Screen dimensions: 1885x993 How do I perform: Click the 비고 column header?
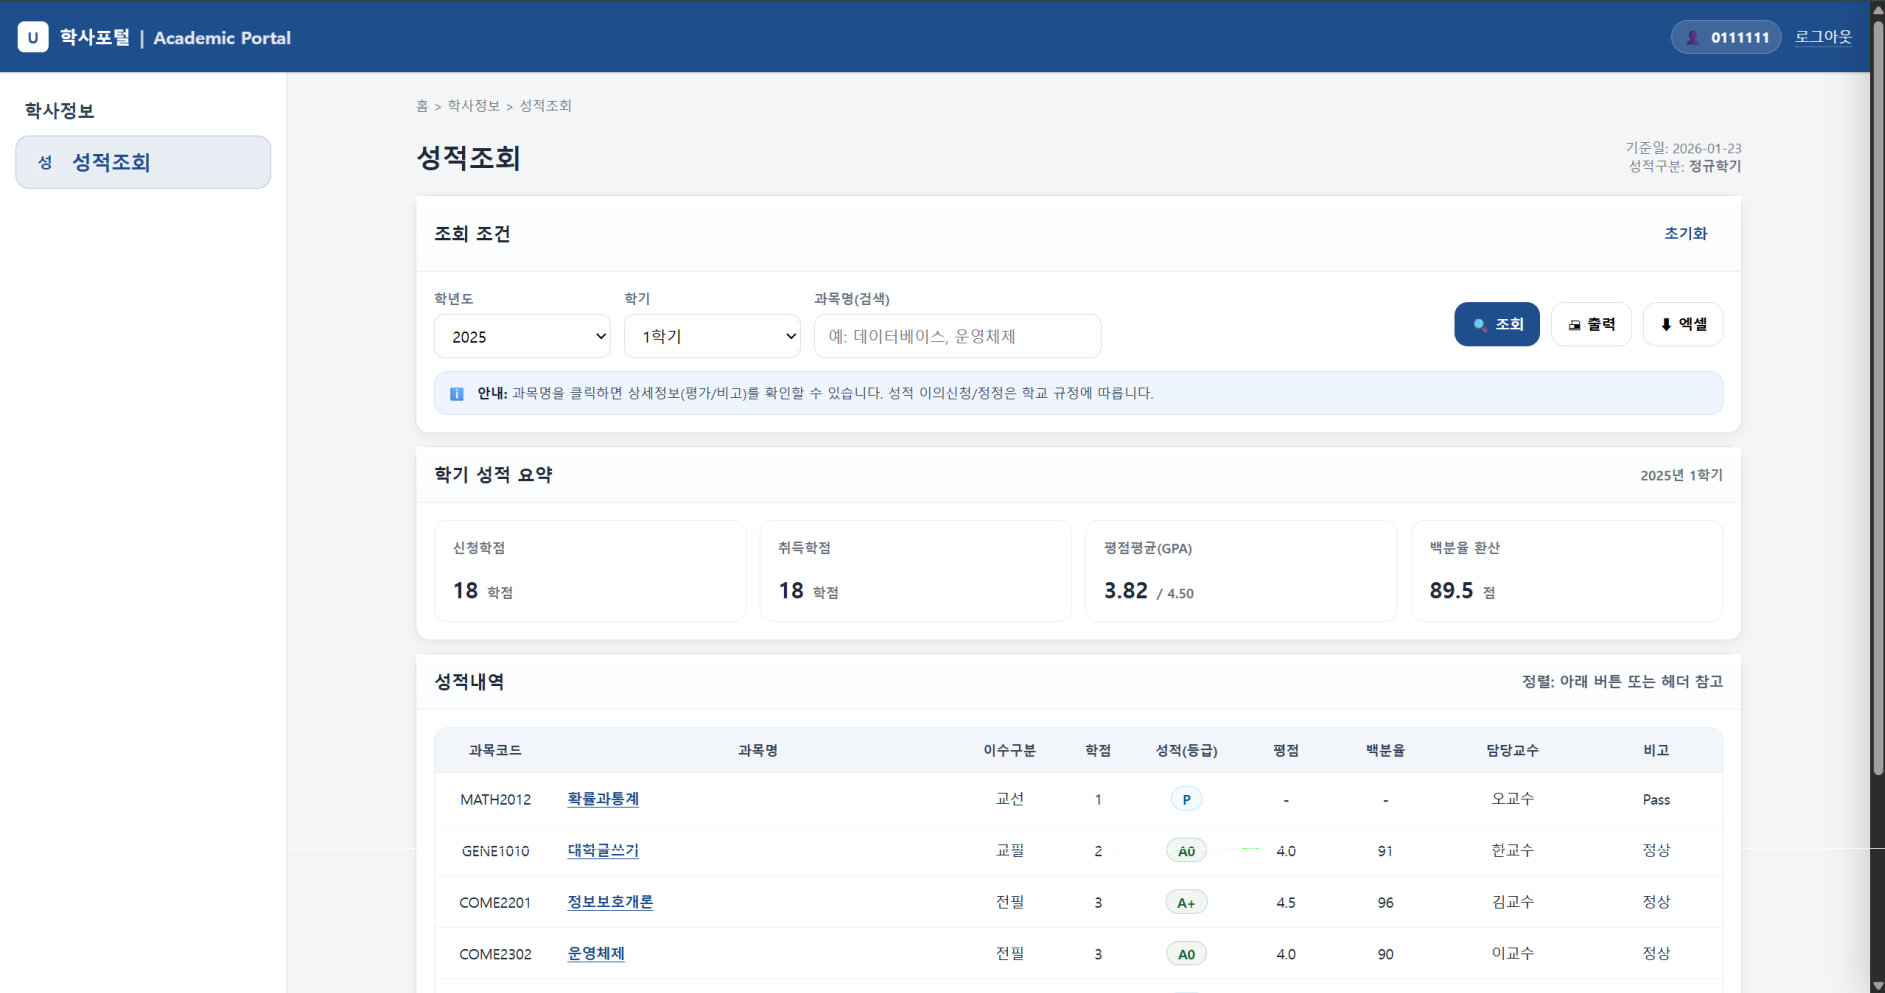pyautogui.click(x=1656, y=750)
